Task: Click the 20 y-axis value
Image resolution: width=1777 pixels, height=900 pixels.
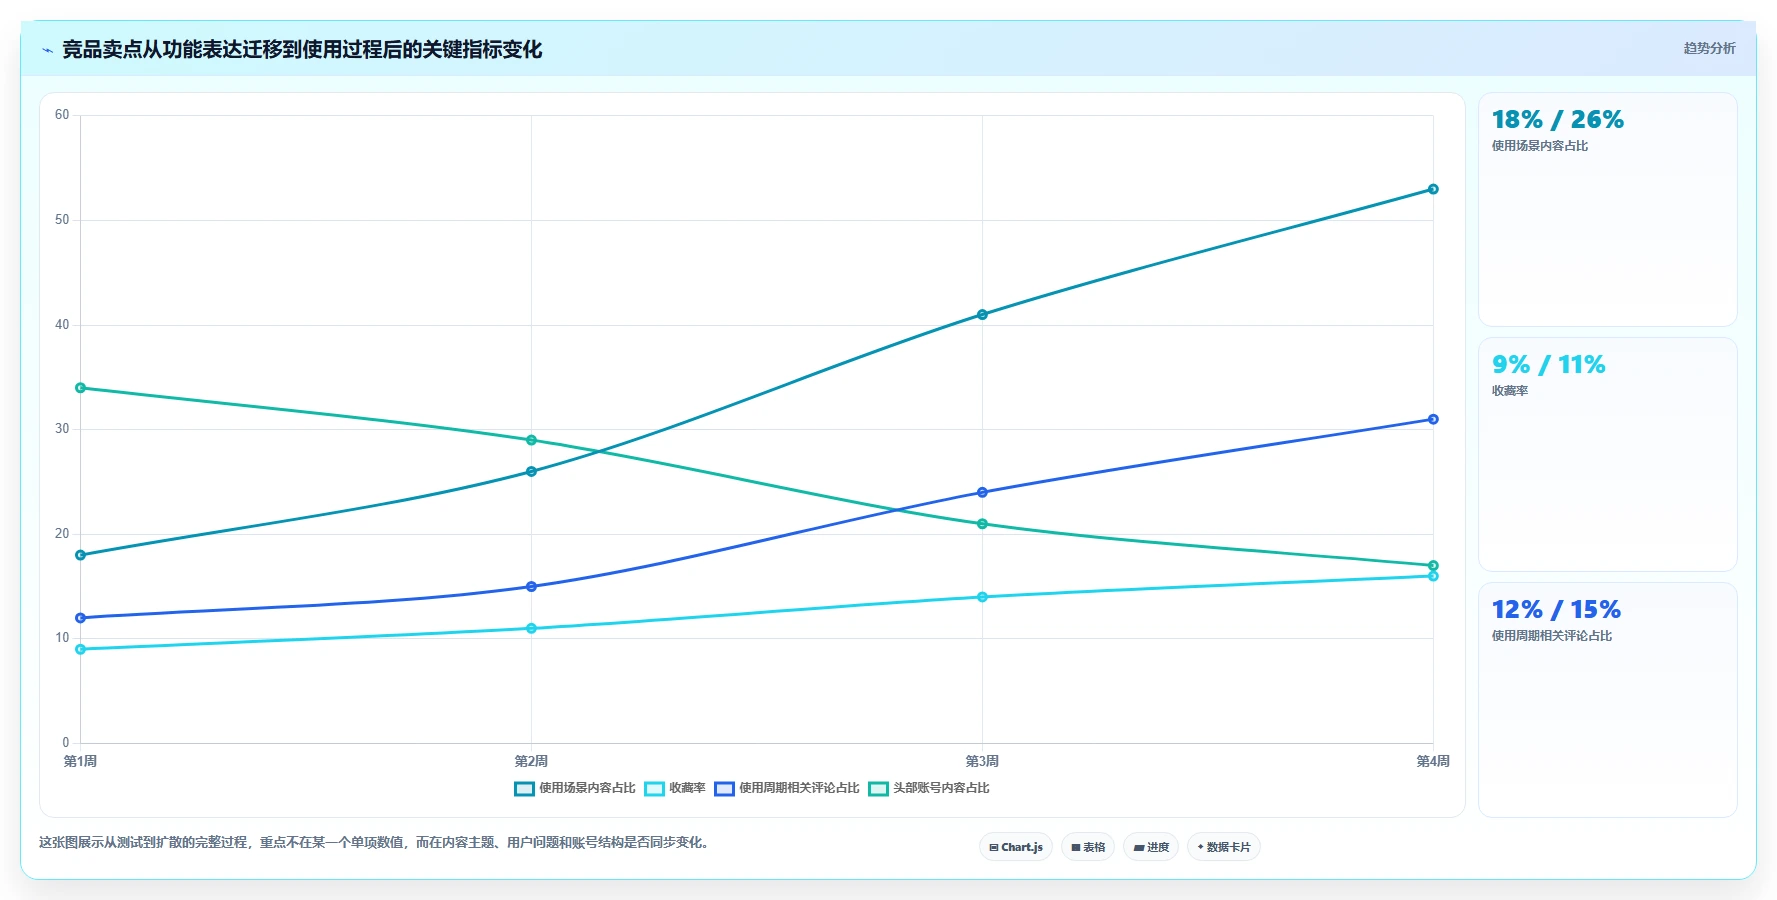Action: point(62,534)
